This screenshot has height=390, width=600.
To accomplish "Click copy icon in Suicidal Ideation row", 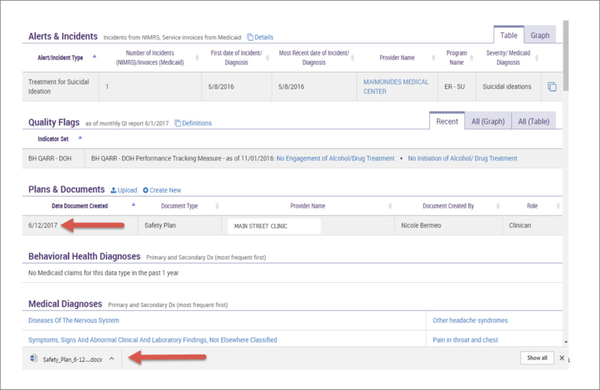I will click(x=552, y=87).
